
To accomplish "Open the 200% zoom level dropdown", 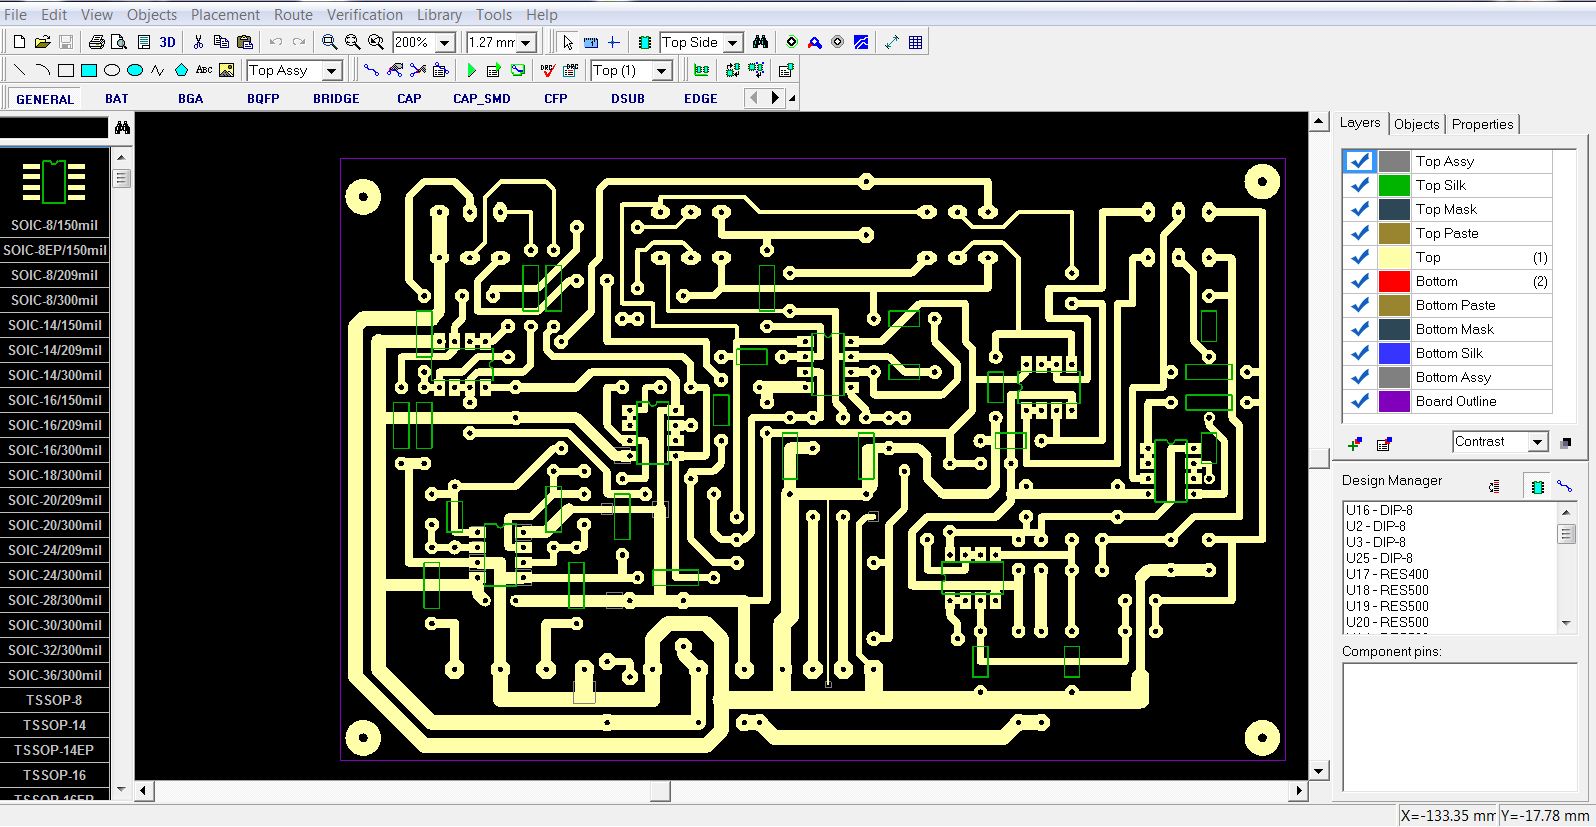I will [445, 42].
